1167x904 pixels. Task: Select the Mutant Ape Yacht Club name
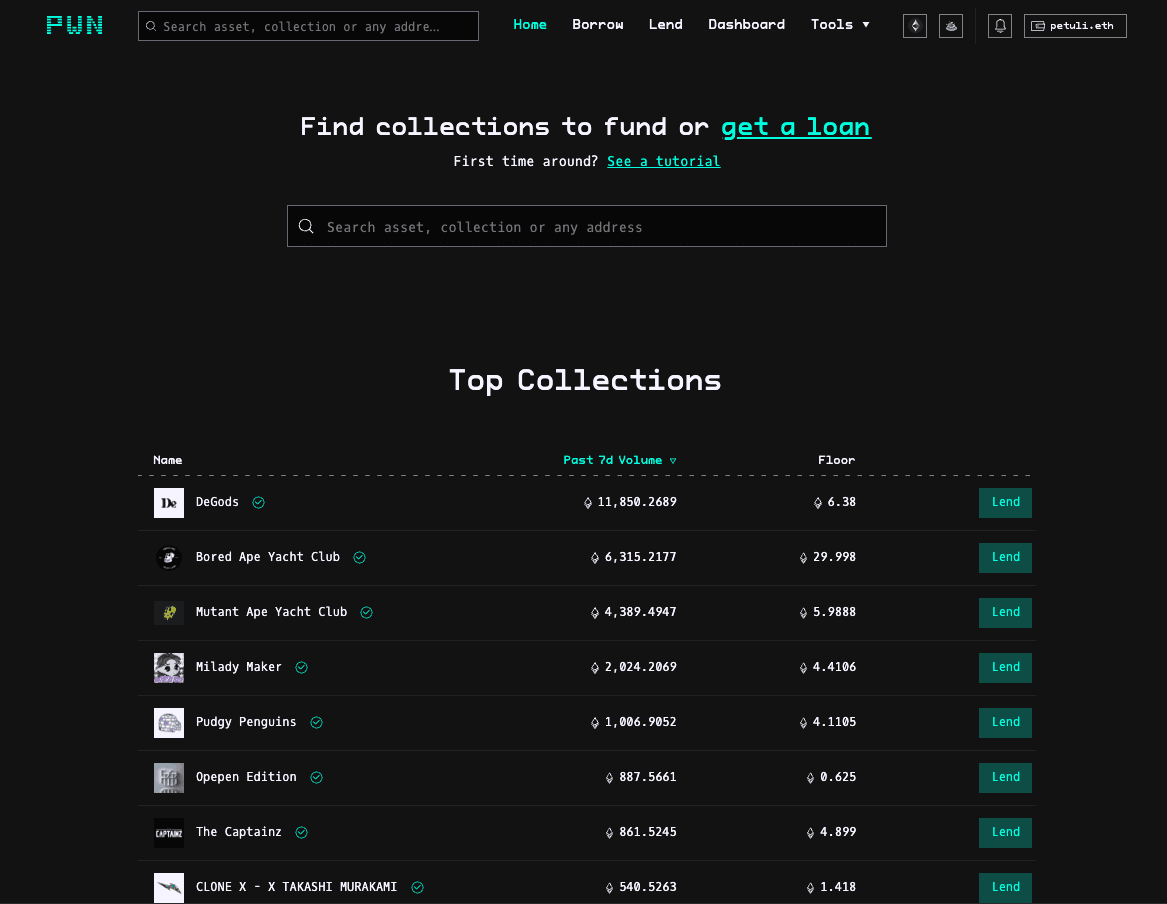coord(272,612)
